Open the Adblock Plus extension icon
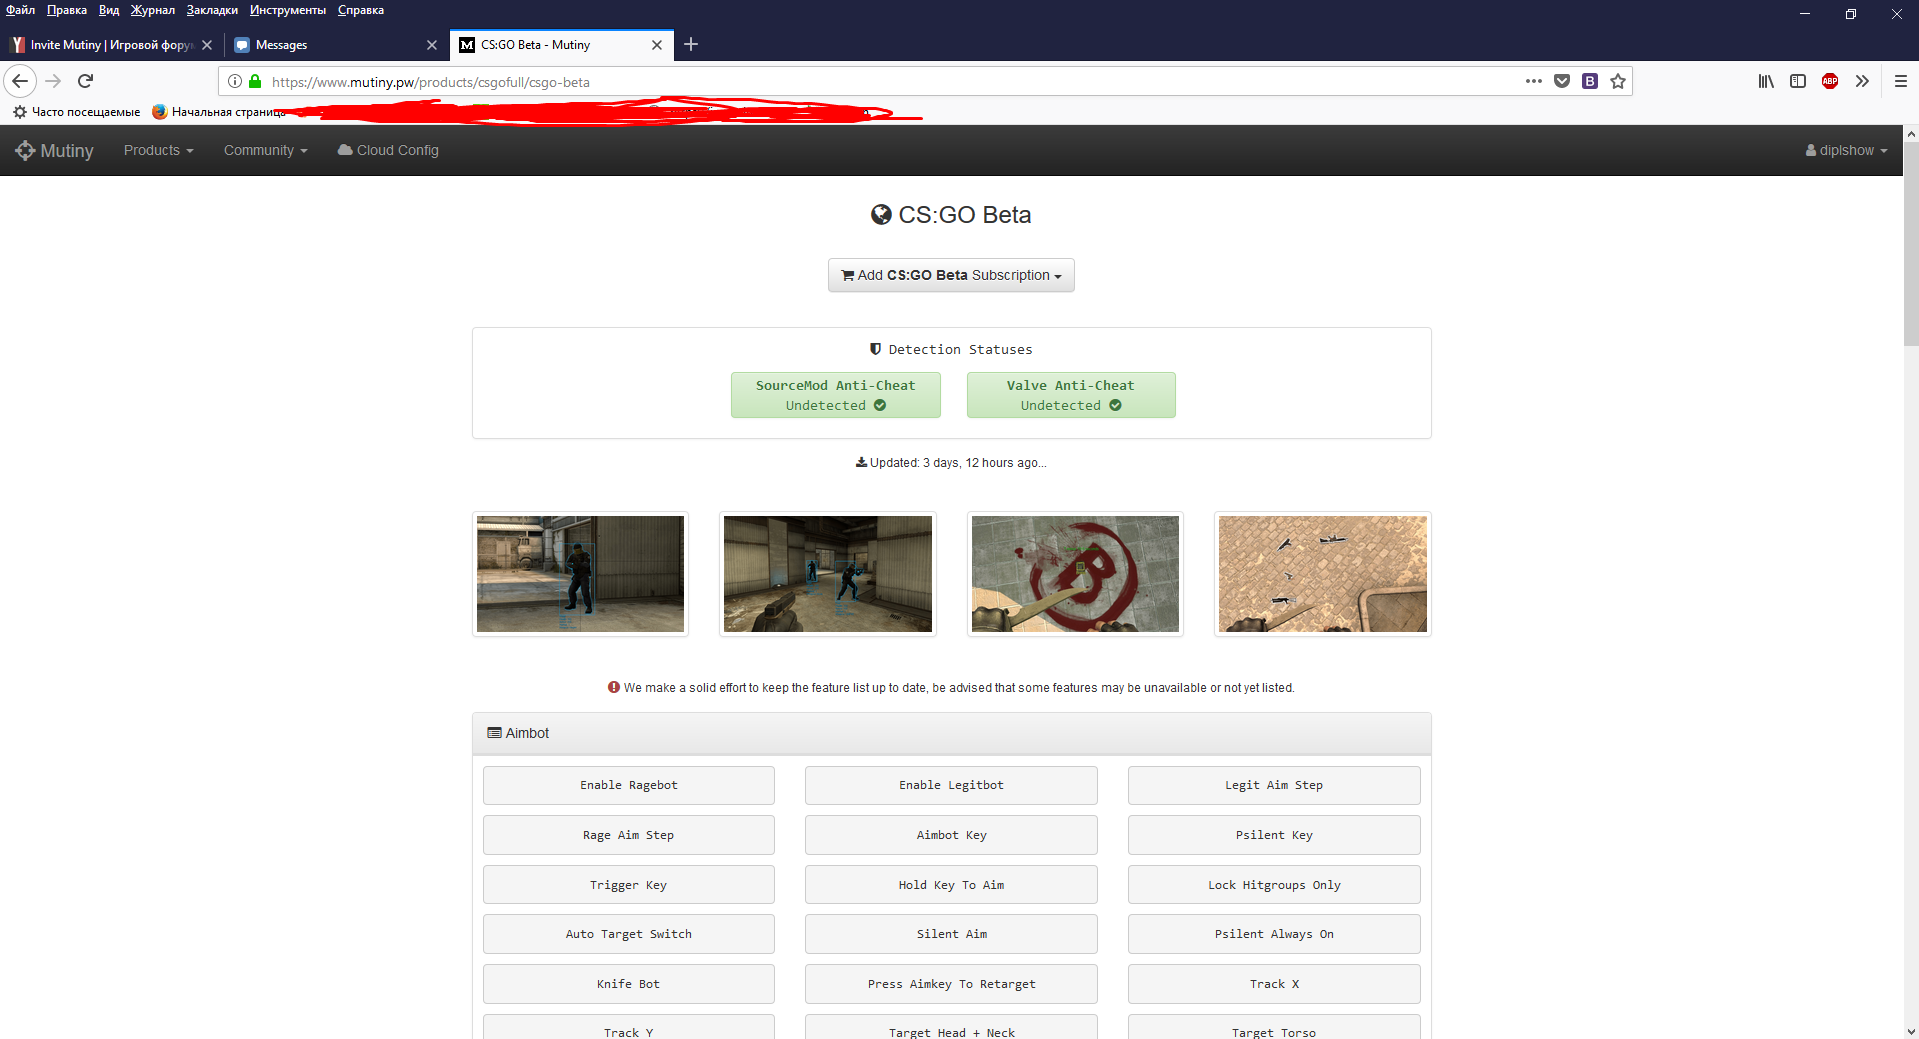1919x1039 pixels. tap(1830, 81)
